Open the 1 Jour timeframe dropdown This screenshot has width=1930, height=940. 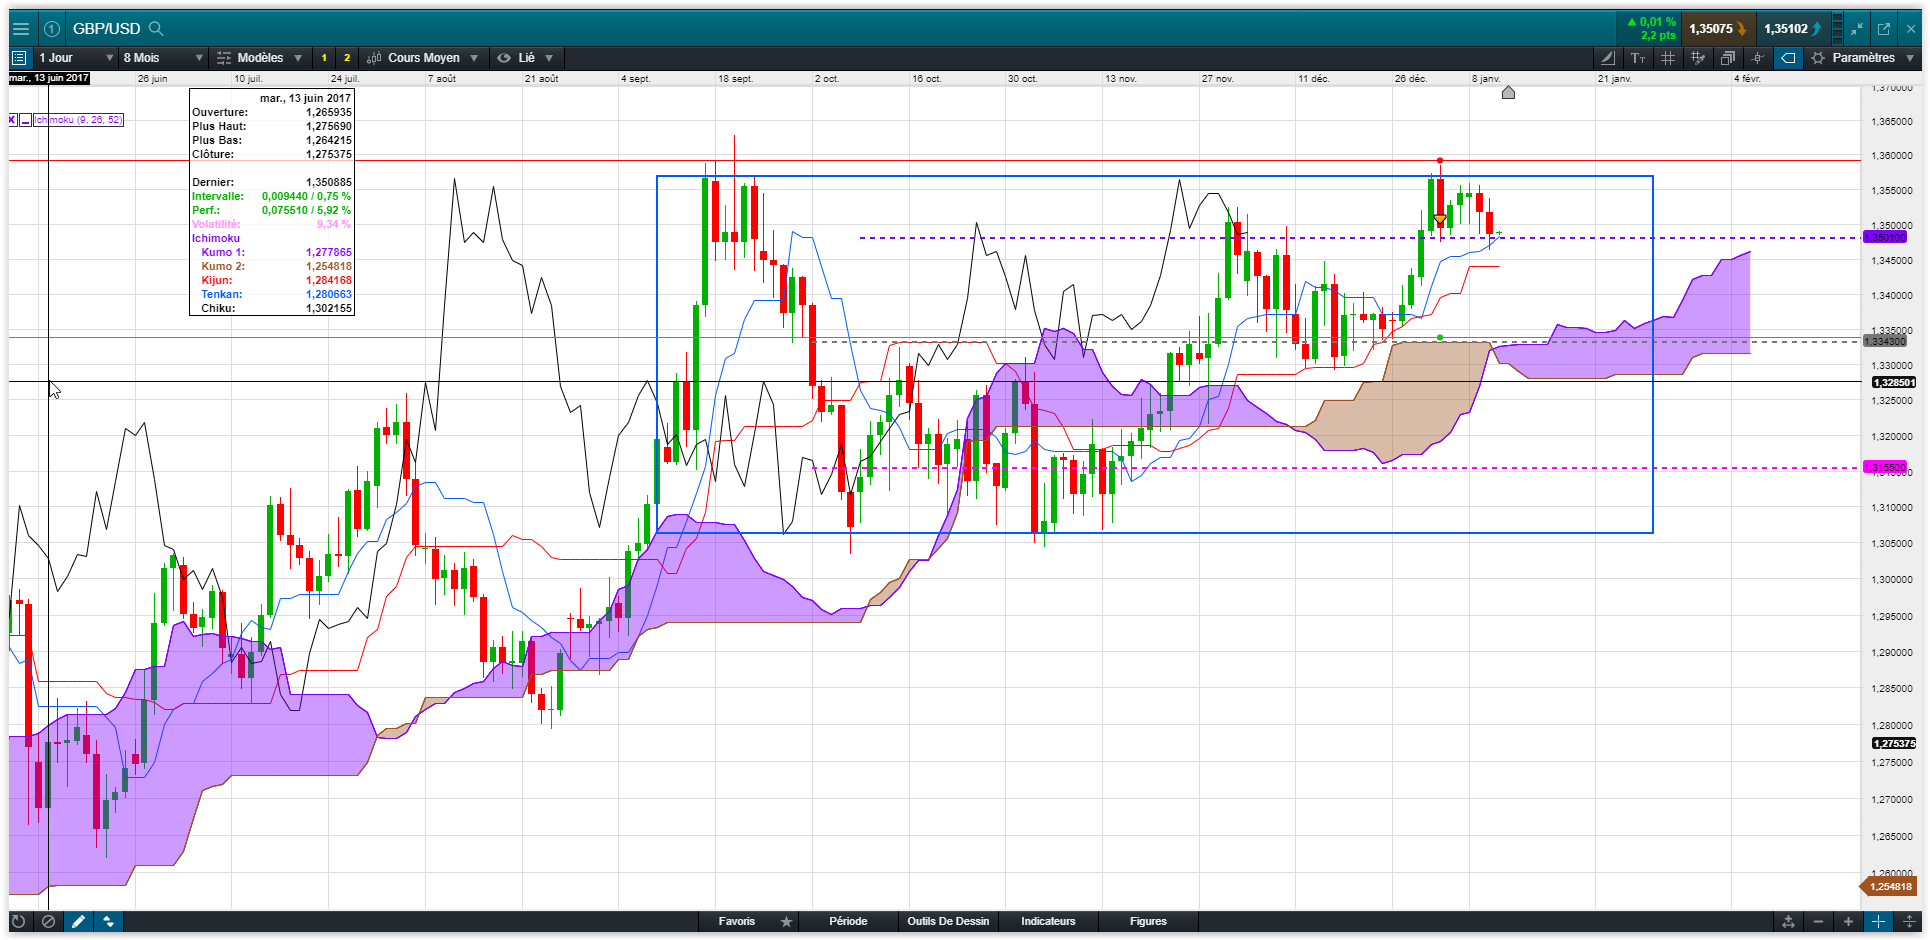point(77,58)
